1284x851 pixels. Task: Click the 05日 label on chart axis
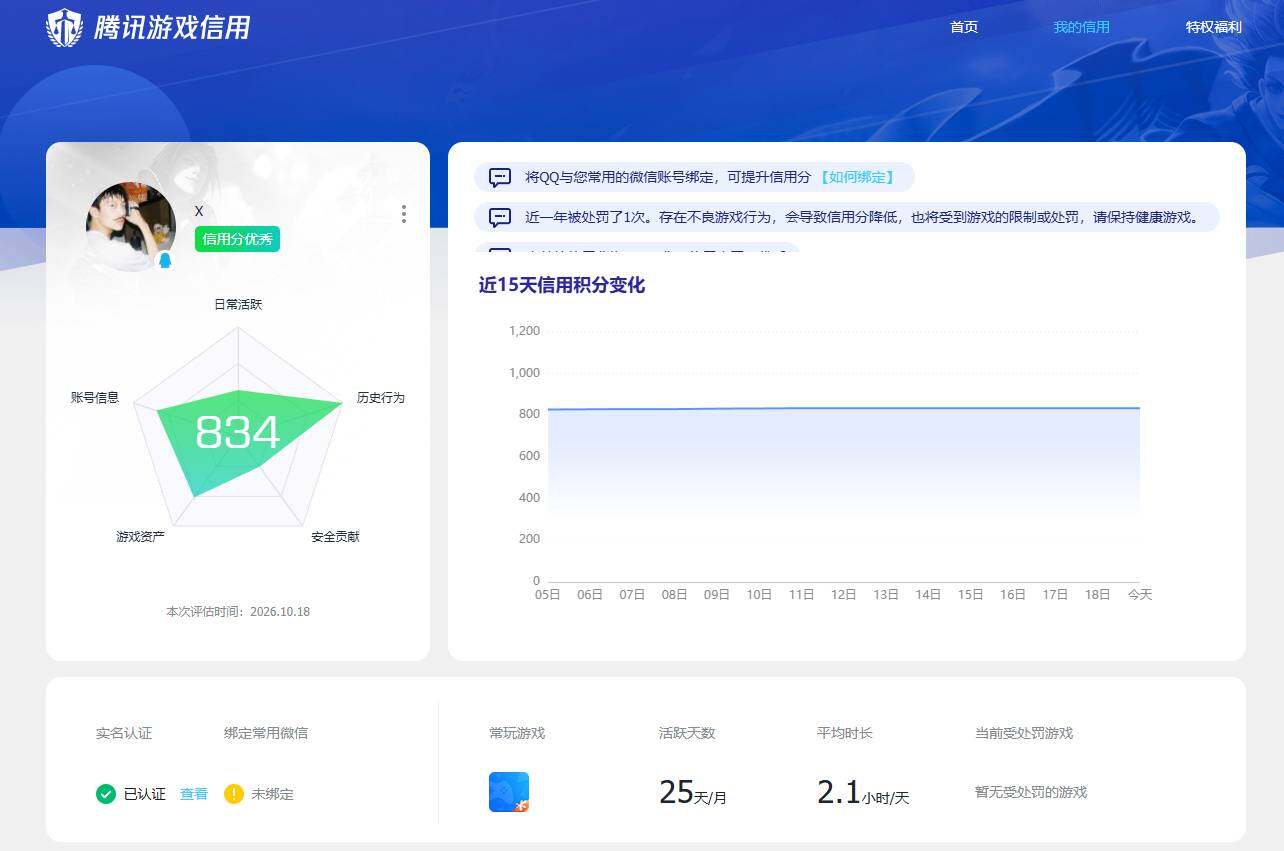pos(548,594)
